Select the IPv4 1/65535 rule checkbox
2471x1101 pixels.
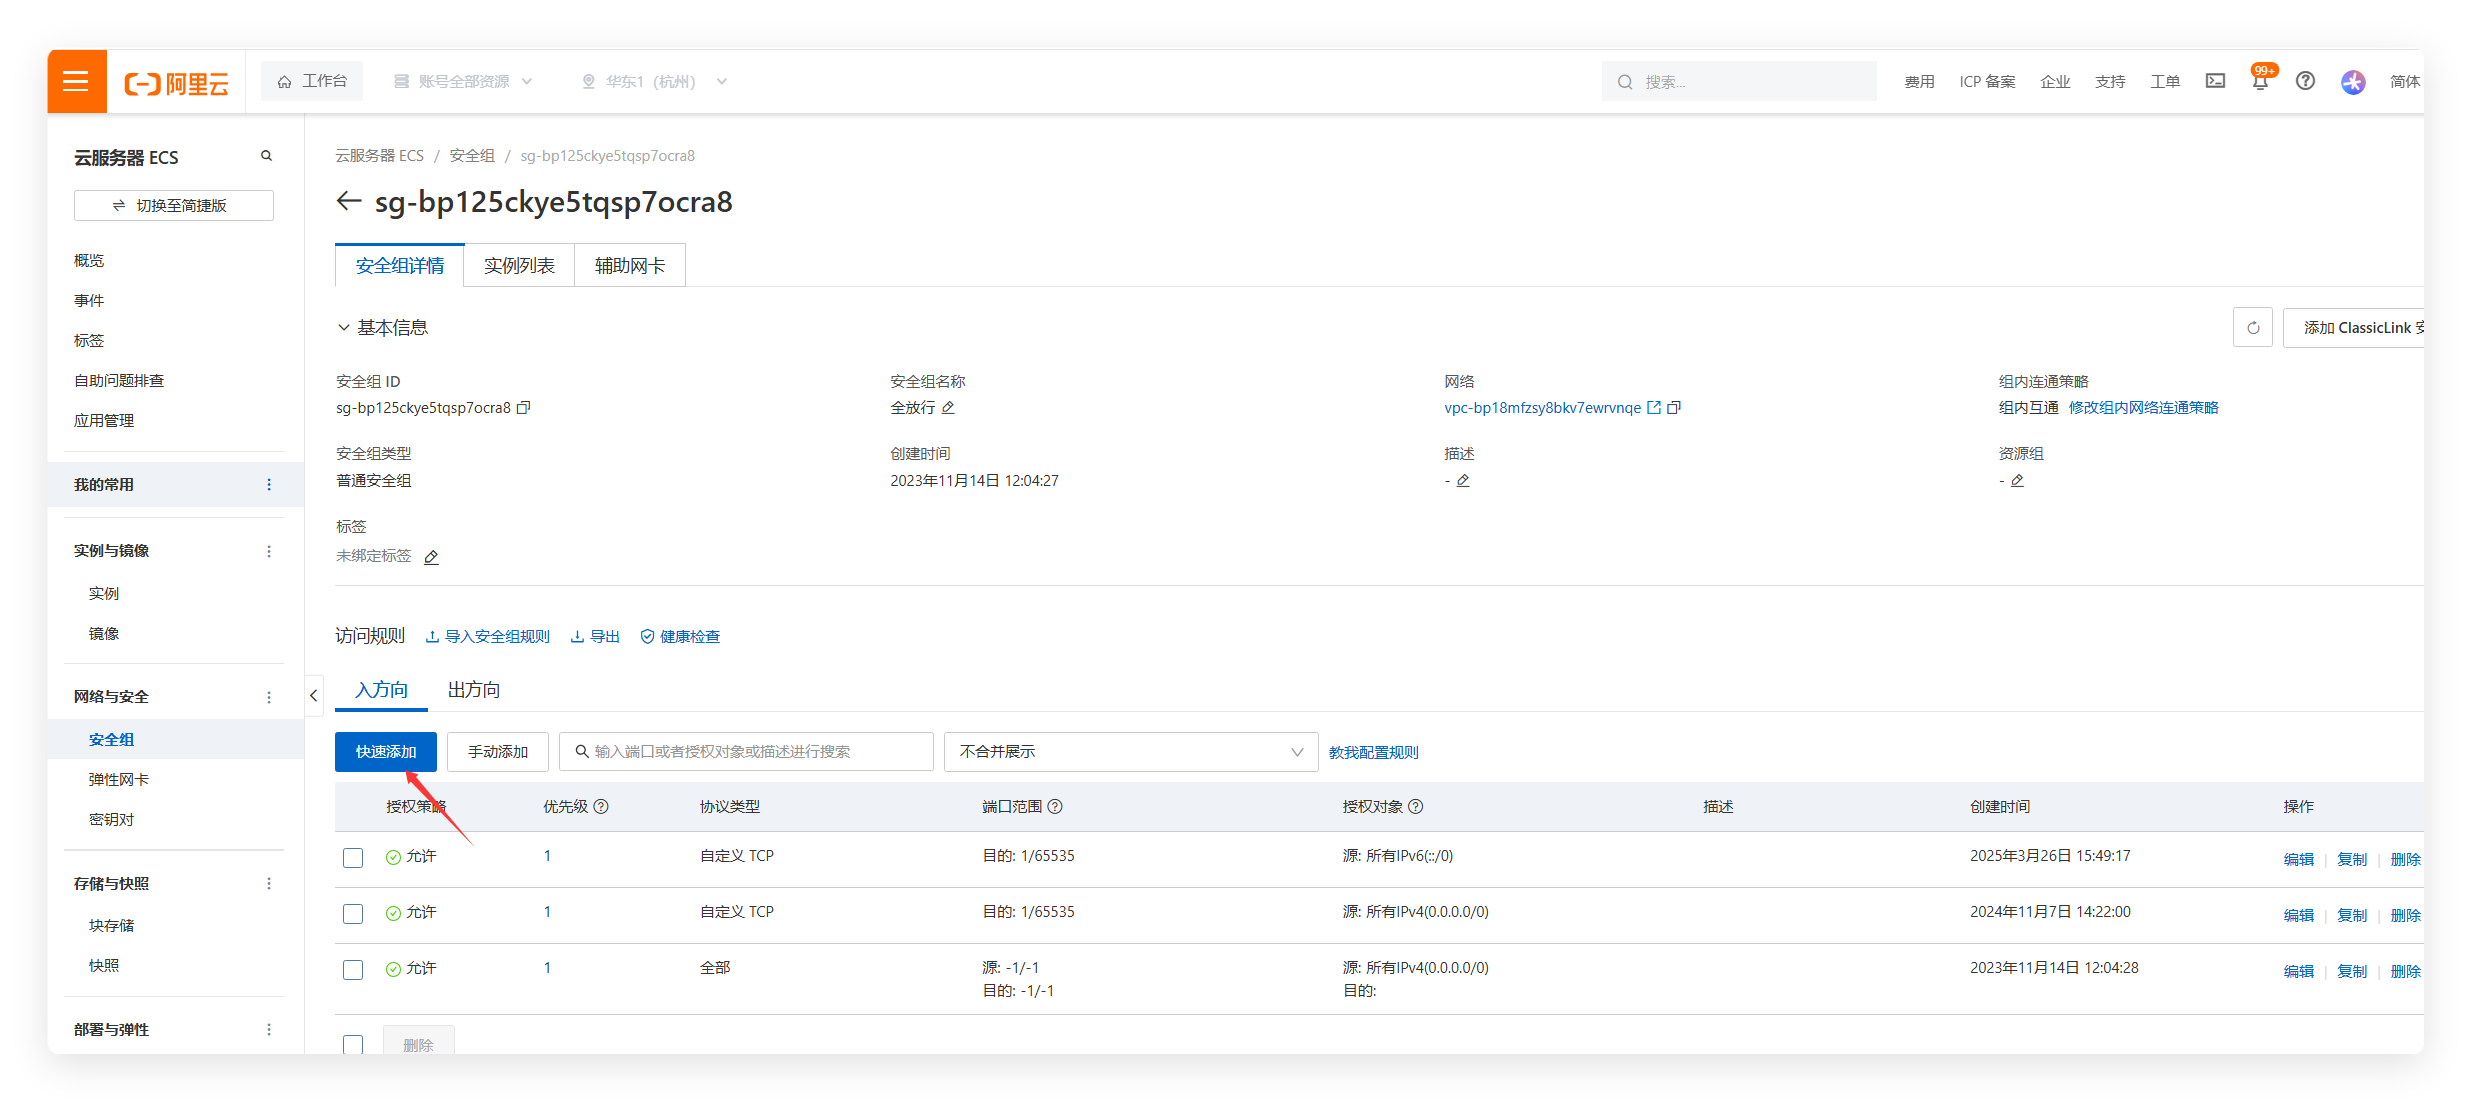(353, 914)
